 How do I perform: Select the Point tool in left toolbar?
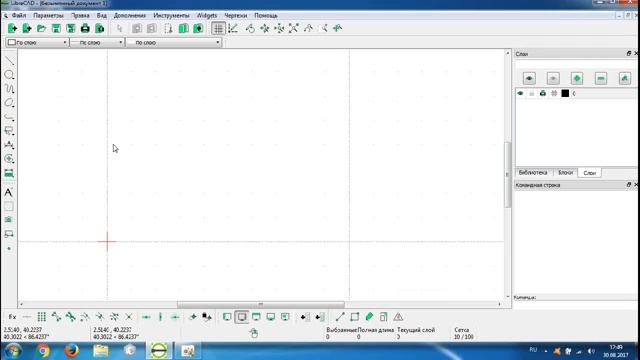9,249
